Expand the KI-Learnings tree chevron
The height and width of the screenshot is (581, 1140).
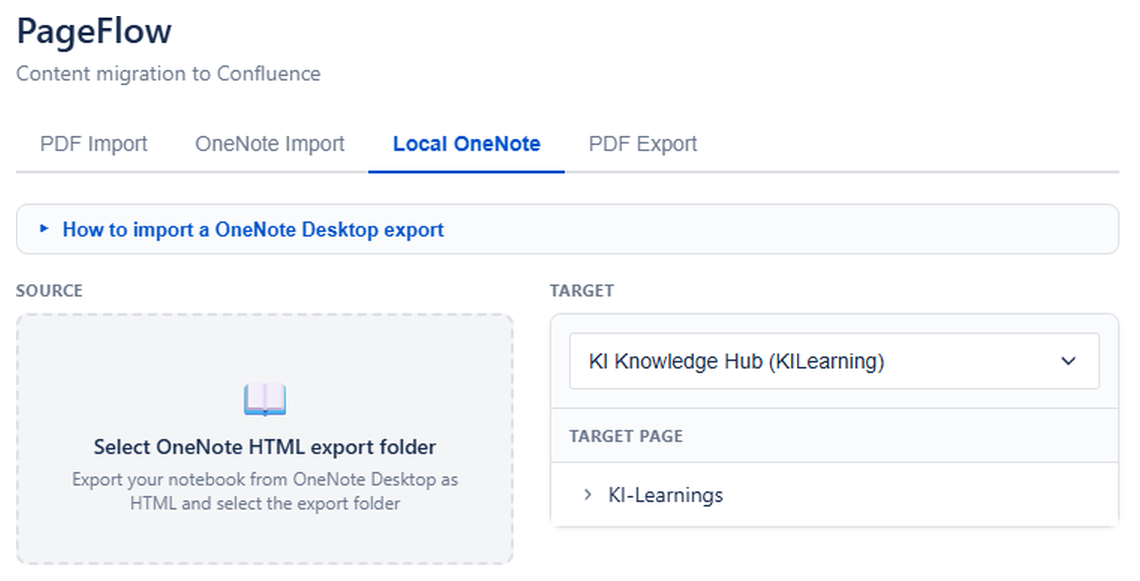click(587, 495)
